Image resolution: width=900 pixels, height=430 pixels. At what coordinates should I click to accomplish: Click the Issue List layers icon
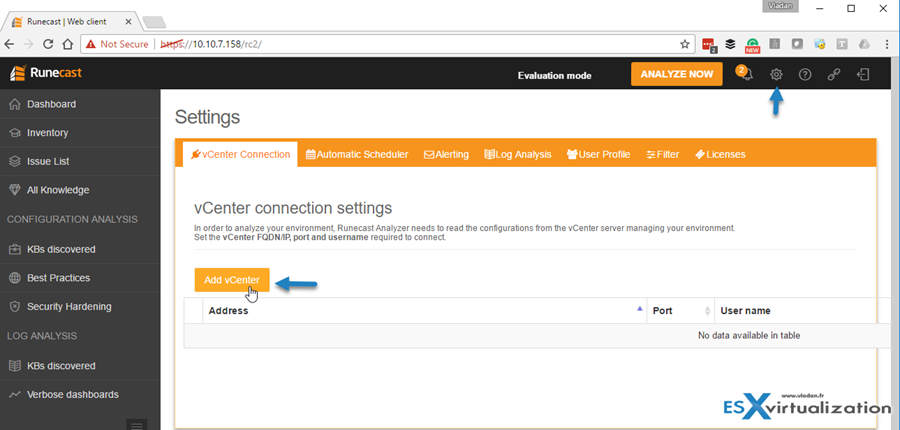pyautogui.click(x=15, y=161)
